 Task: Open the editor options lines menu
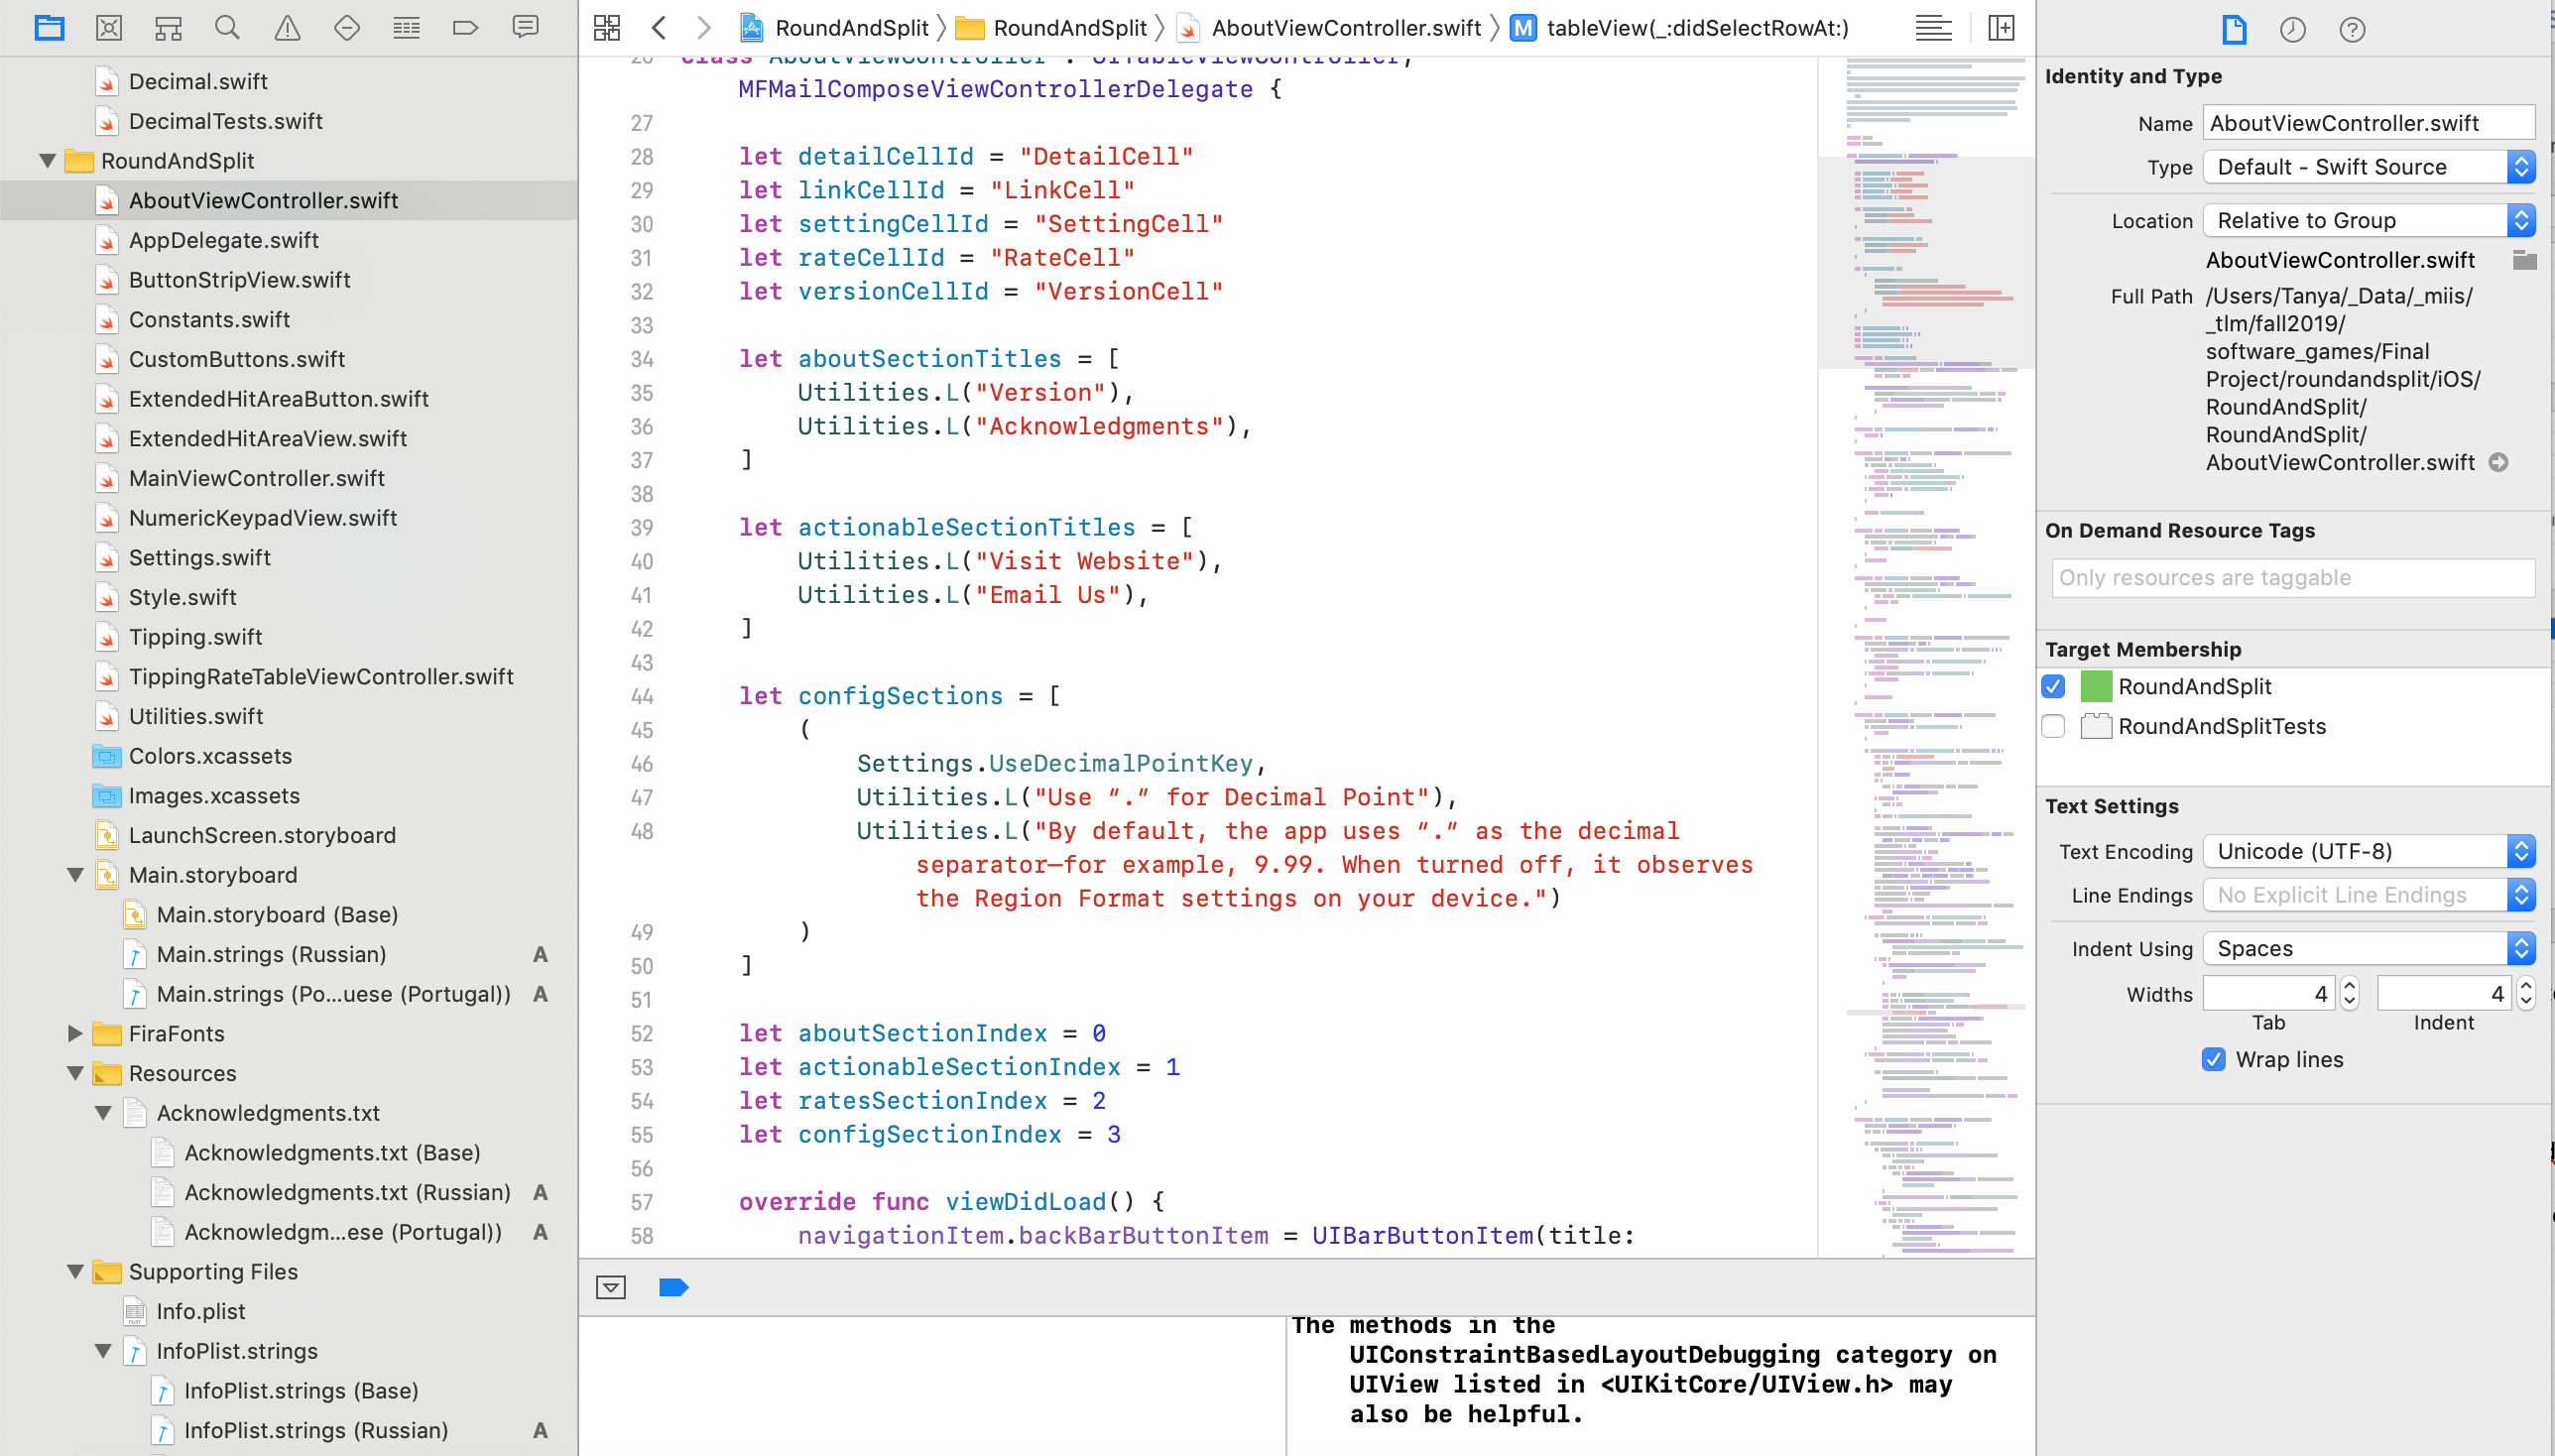[1934, 28]
